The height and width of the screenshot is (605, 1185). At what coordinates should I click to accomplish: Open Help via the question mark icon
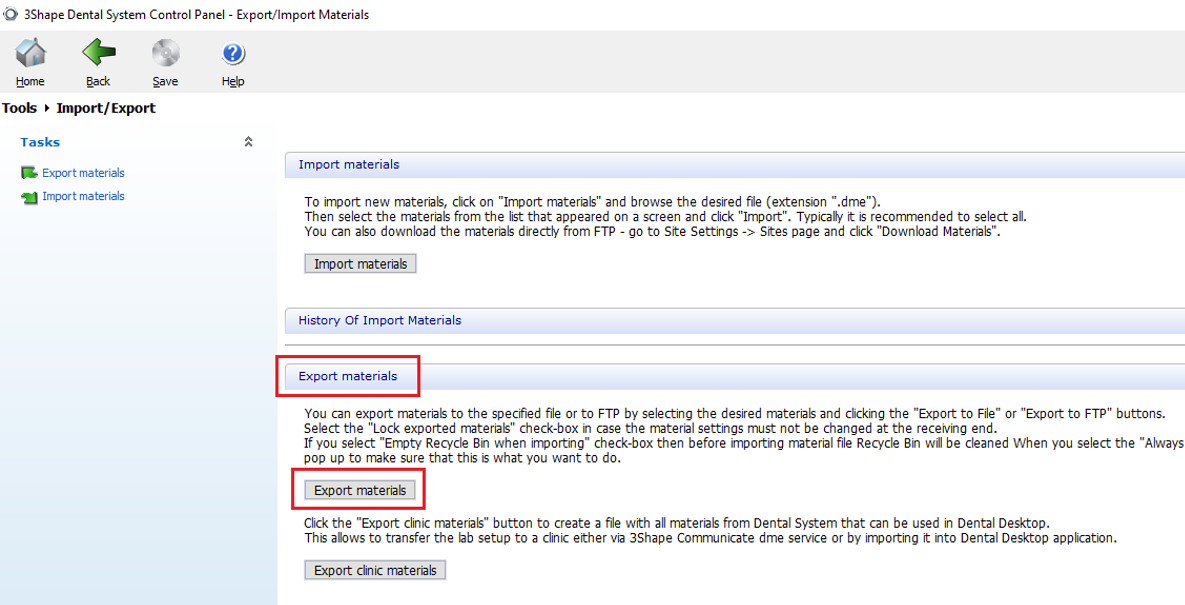[x=233, y=53]
